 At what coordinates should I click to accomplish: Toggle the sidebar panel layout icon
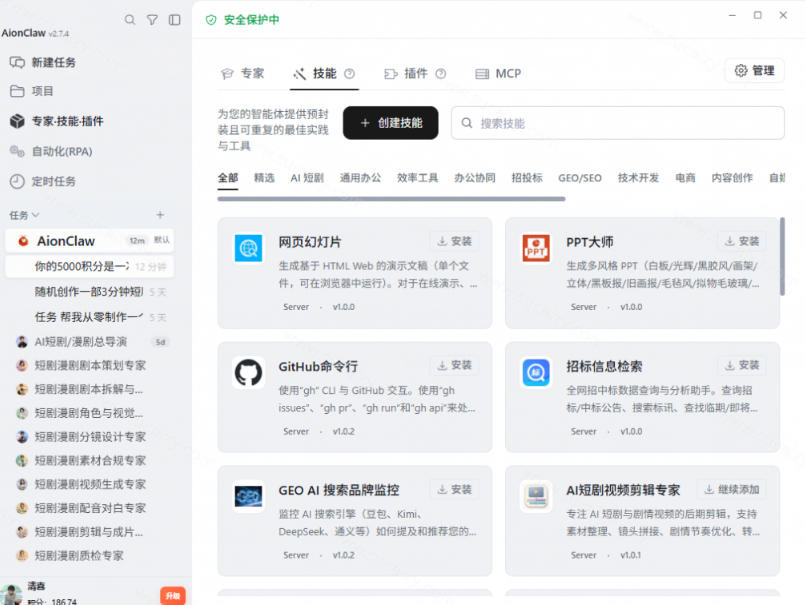[175, 20]
